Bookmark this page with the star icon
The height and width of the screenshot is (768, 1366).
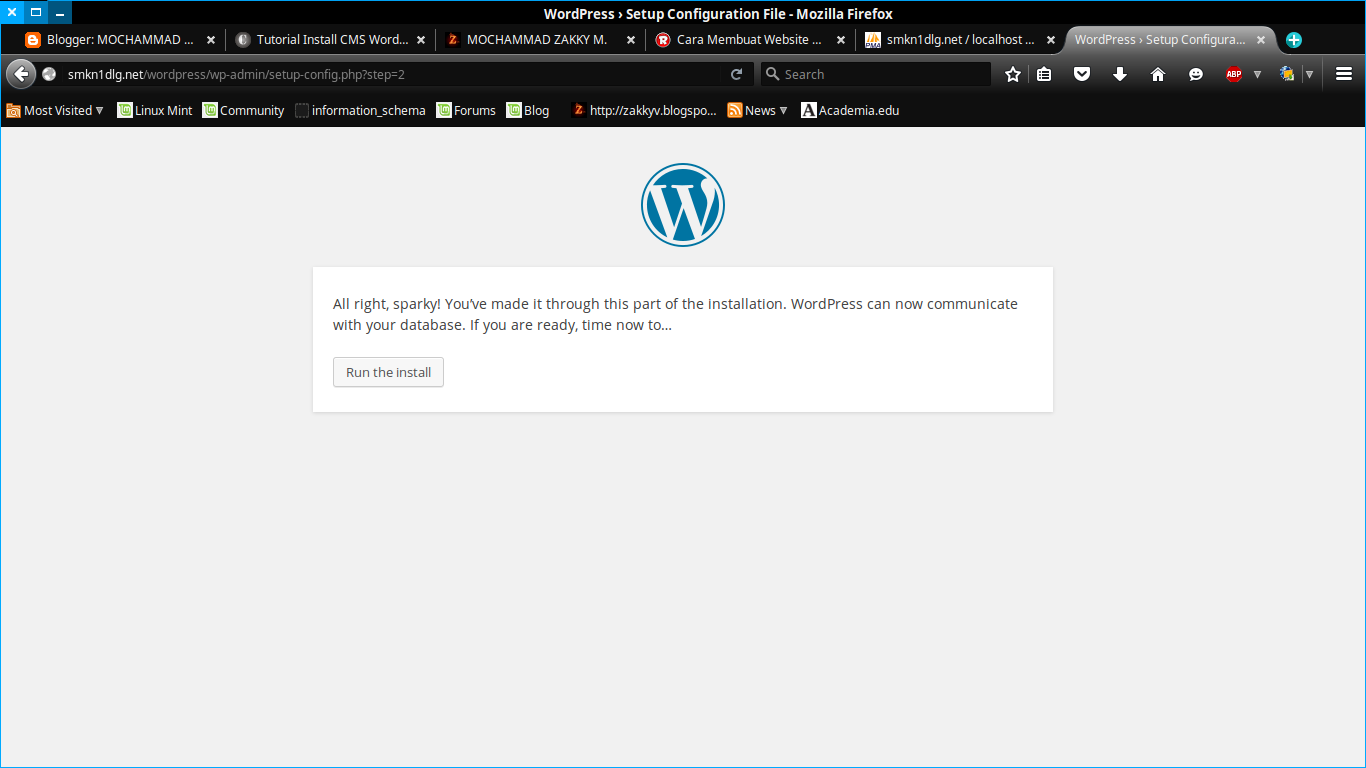pos(1013,74)
